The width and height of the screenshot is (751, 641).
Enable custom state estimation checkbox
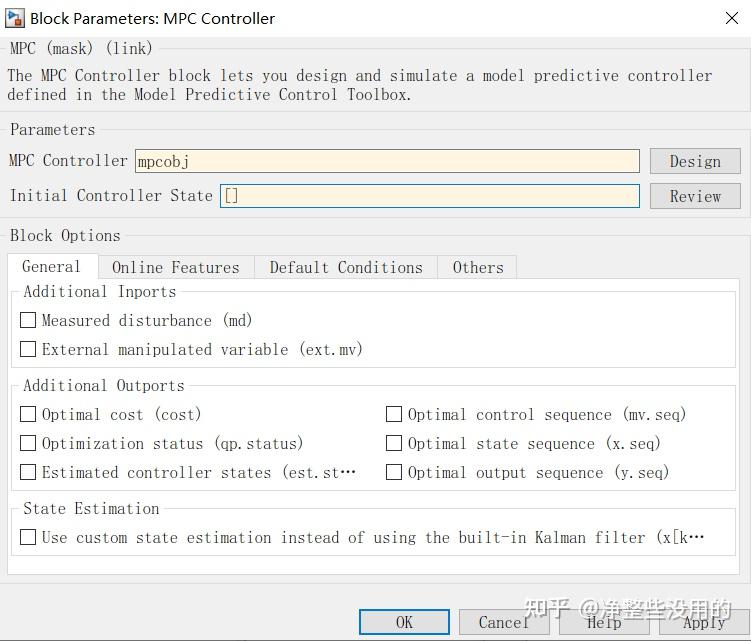pos(28,537)
